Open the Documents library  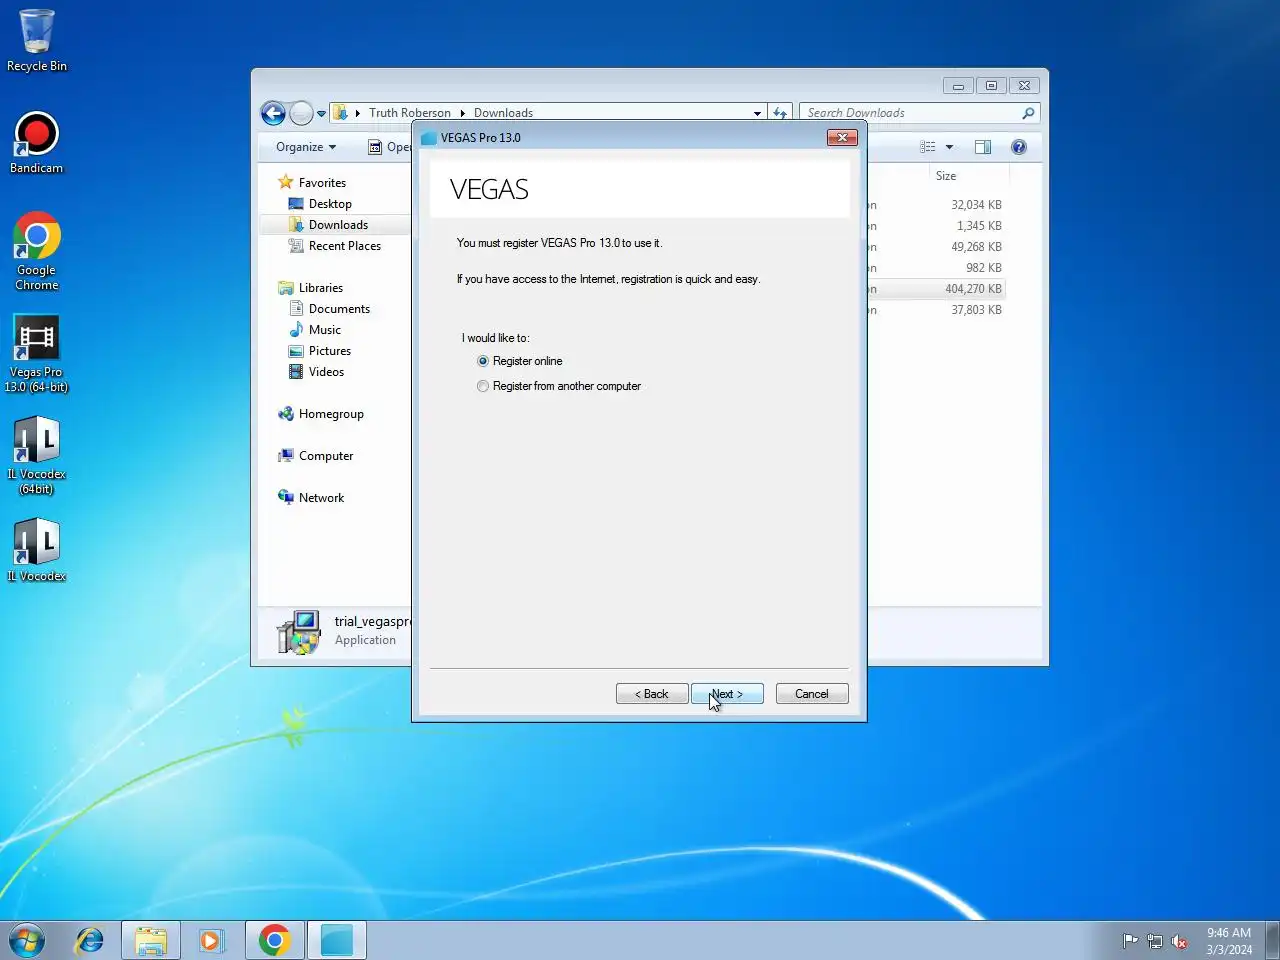(339, 309)
